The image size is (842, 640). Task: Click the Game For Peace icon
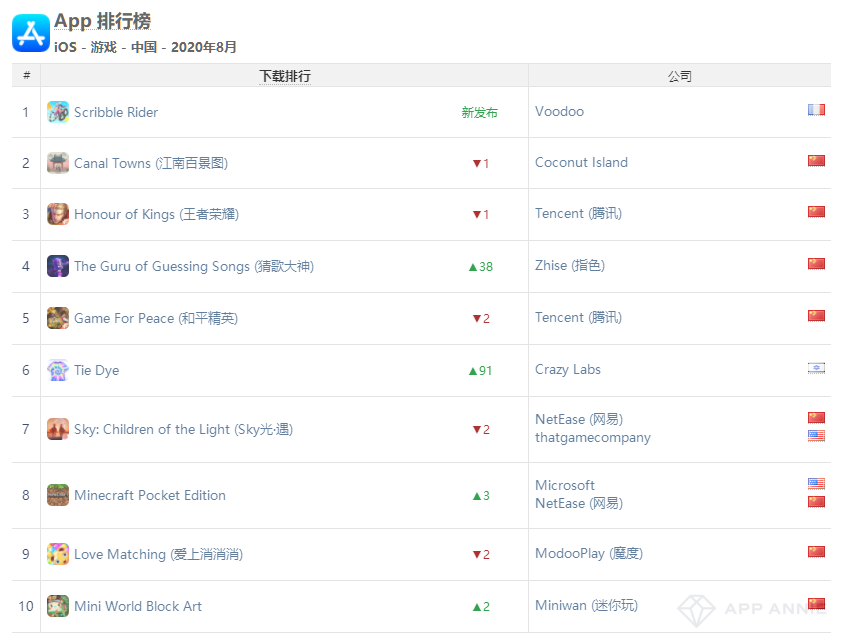[58, 318]
